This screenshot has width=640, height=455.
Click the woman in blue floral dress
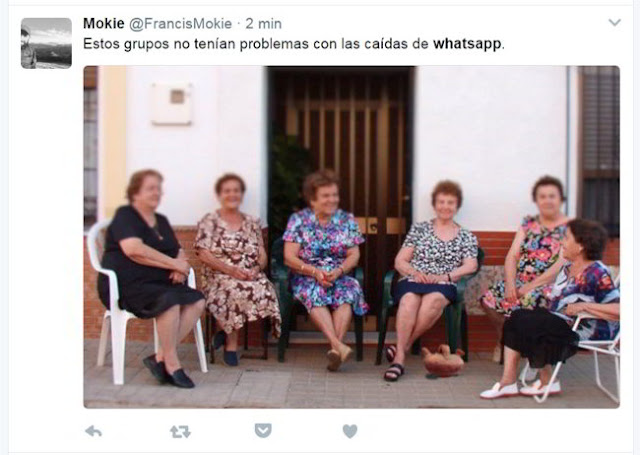(324, 265)
